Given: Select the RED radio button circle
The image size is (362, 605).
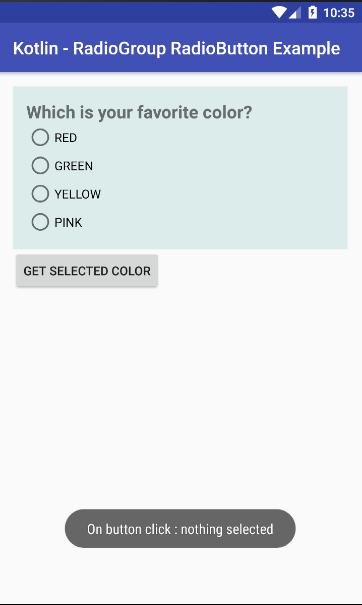Looking at the screenshot, I should click(x=40, y=137).
